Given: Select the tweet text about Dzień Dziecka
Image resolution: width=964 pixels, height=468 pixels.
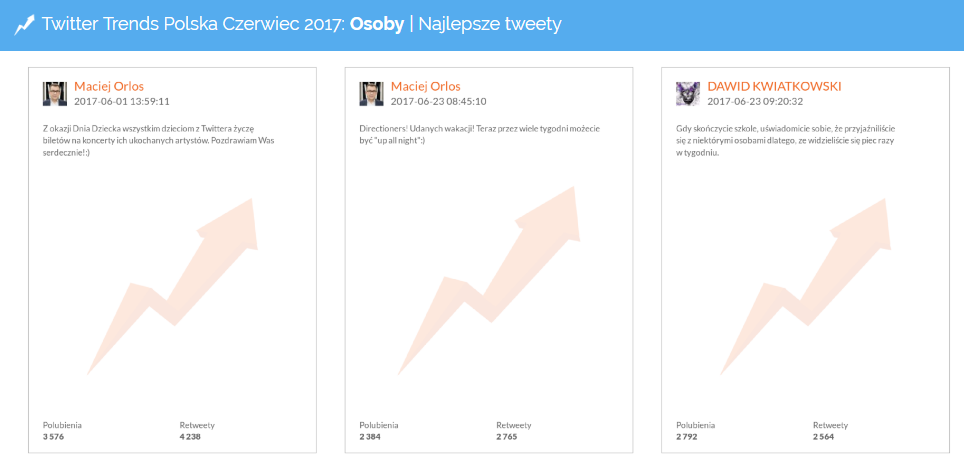Looking at the screenshot, I should click(x=158, y=140).
